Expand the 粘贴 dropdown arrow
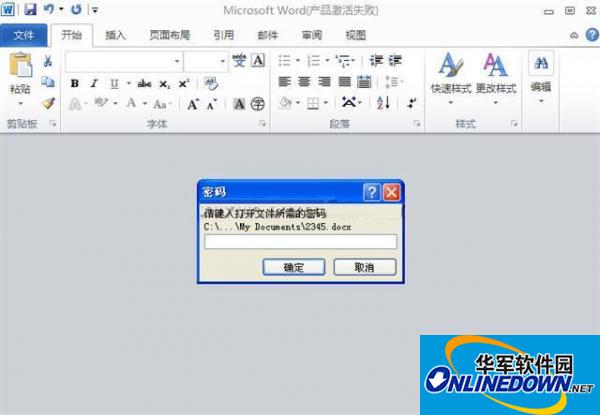The width and height of the screenshot is (600, 415). 20,103
